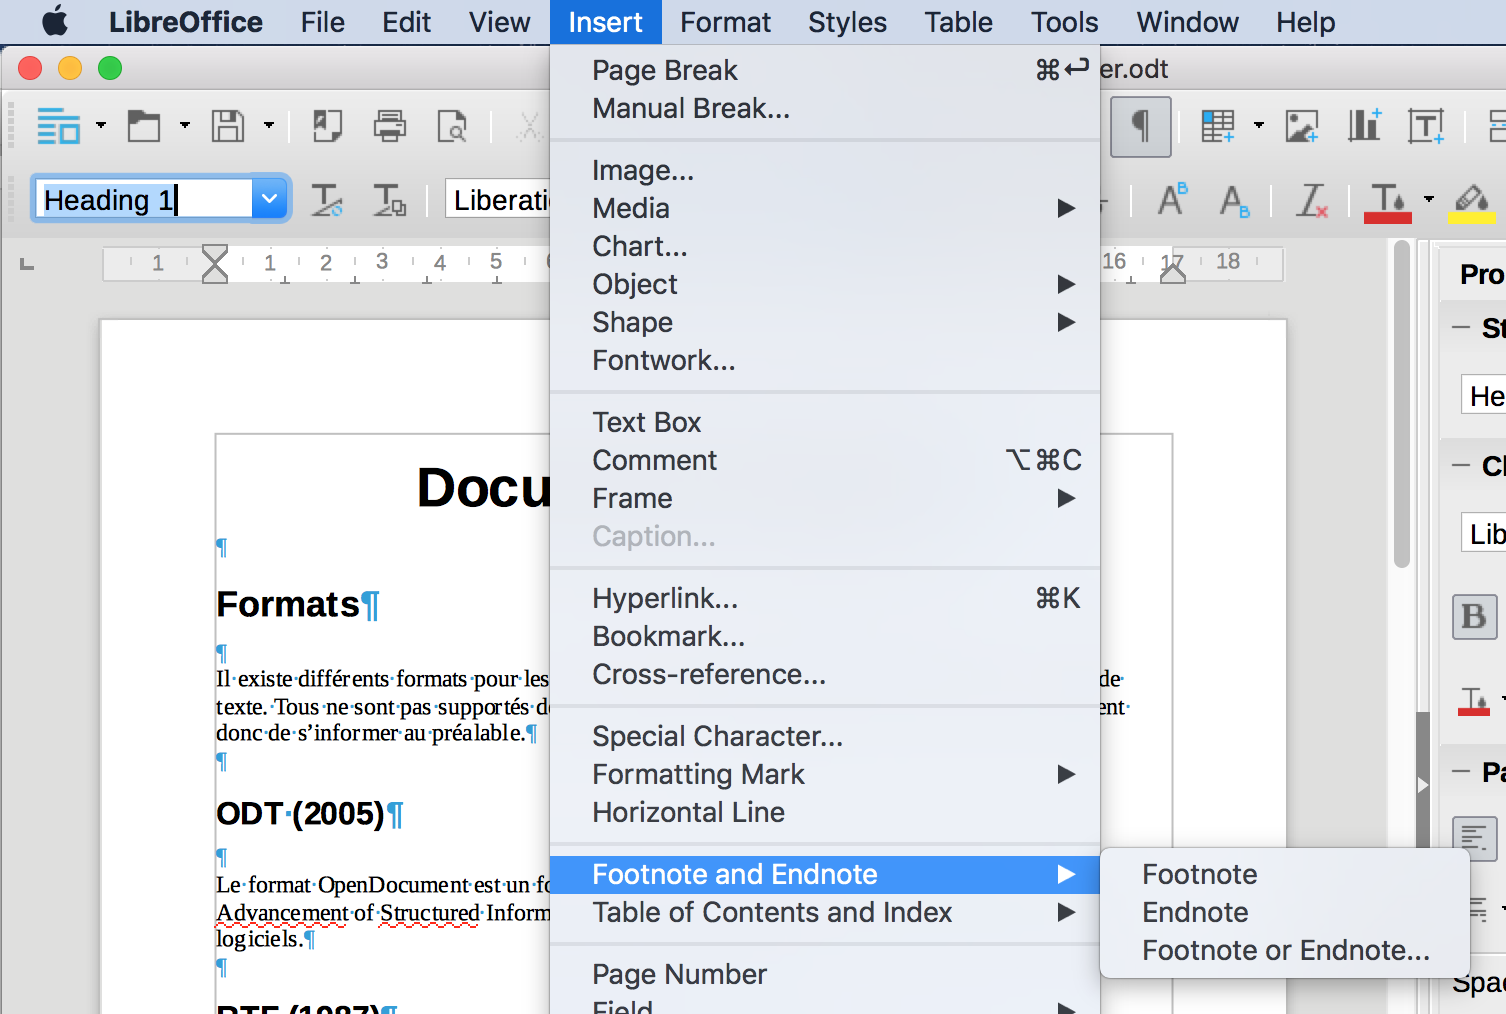Choose Image... from Insert menu
Image resolution: width=1506 pixels, height=1014 pixels.
click(x=825, y=170)
